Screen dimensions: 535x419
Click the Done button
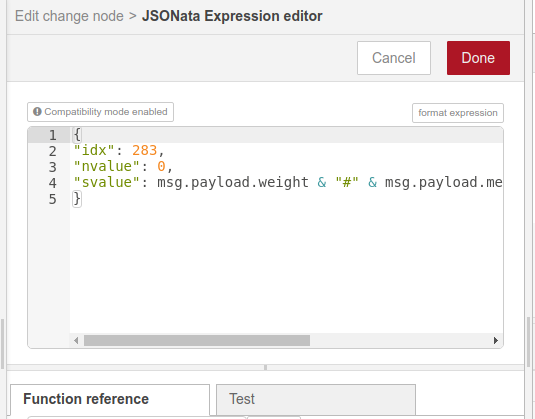(x=478, y=58)
